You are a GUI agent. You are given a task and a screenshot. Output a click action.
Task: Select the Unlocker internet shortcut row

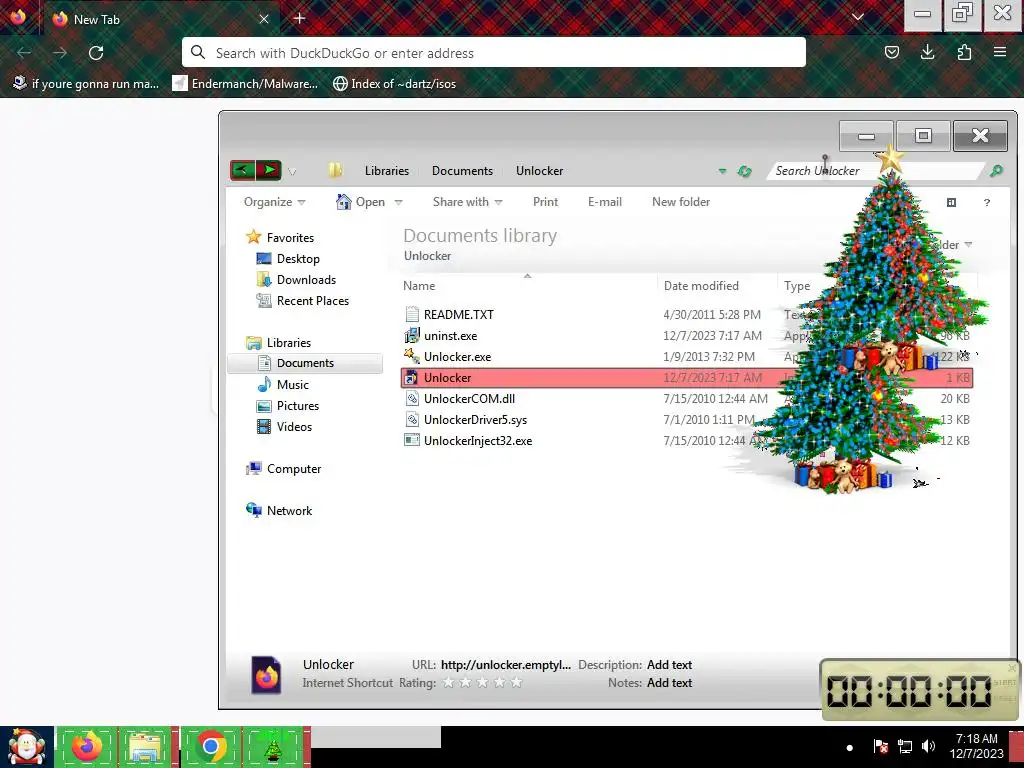coord(687,377)
